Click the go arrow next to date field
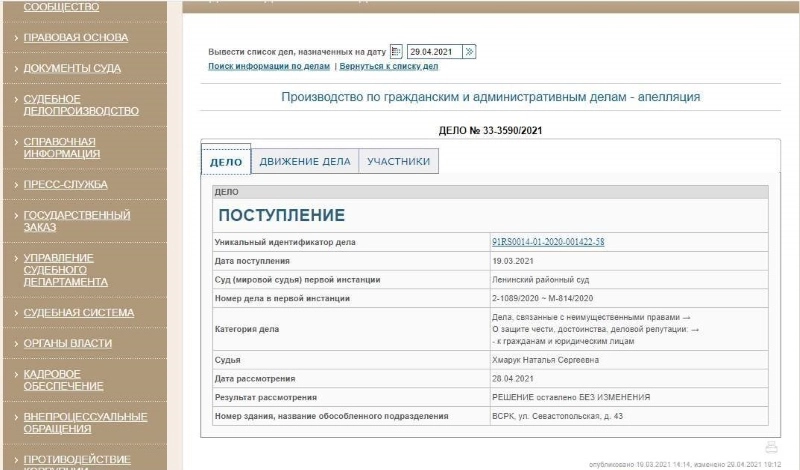 click(470, 51)
